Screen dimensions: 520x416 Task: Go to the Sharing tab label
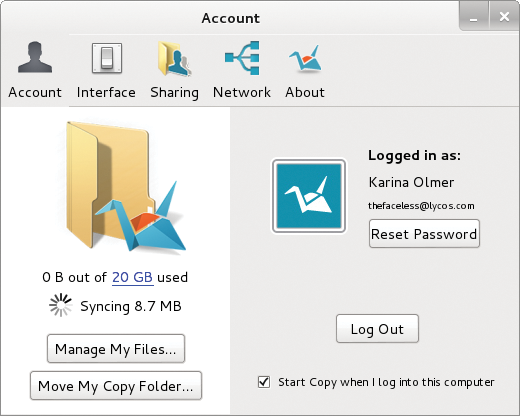(174, 93)
